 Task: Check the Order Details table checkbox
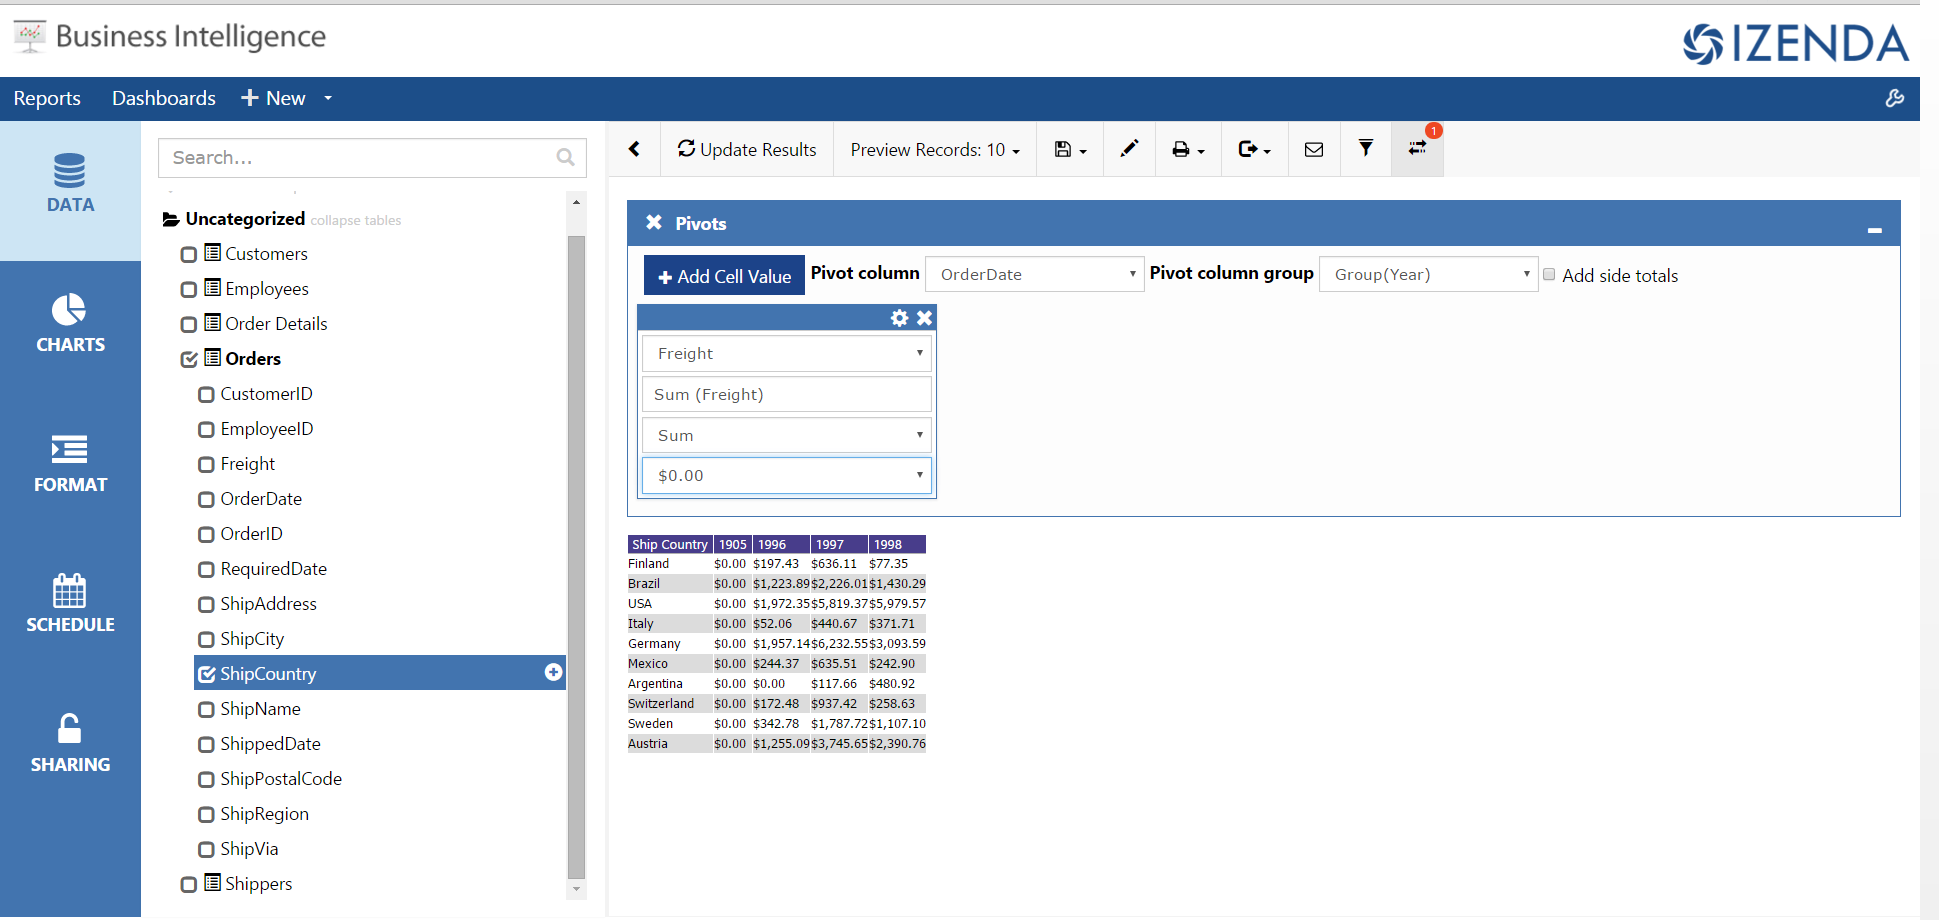click(188, 324)
